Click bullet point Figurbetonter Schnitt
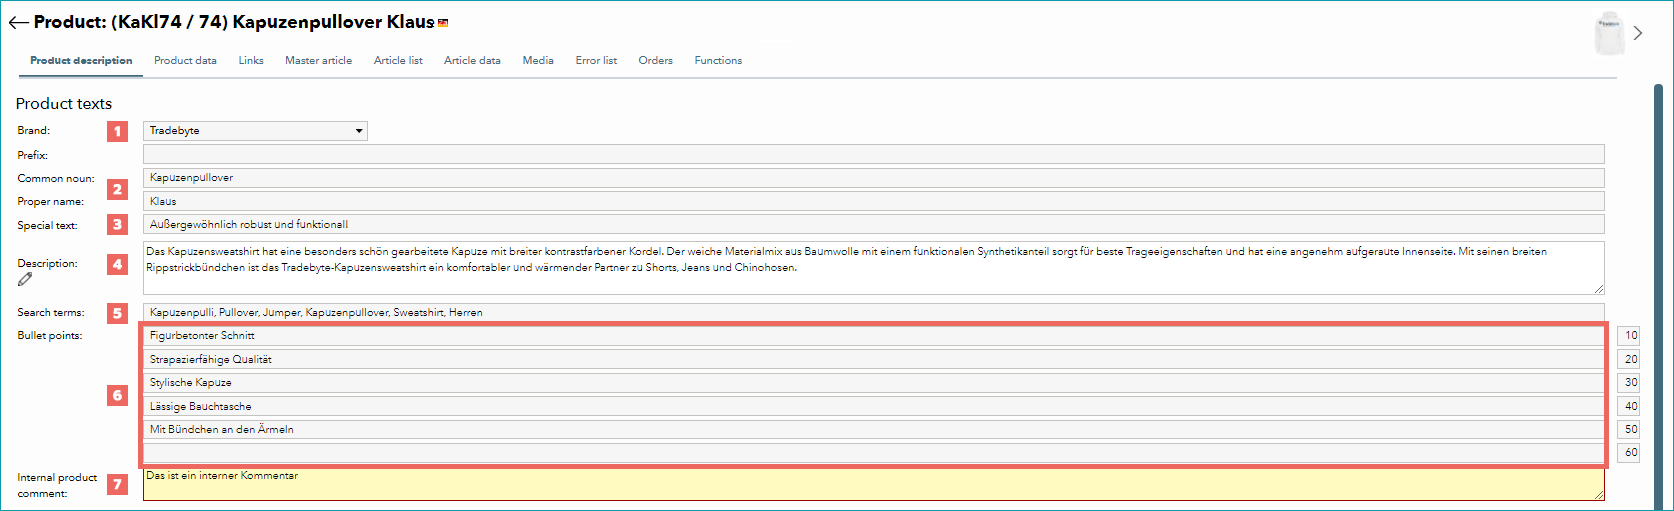The width and height of the screenshot is (1674, 511). [874, 336]
